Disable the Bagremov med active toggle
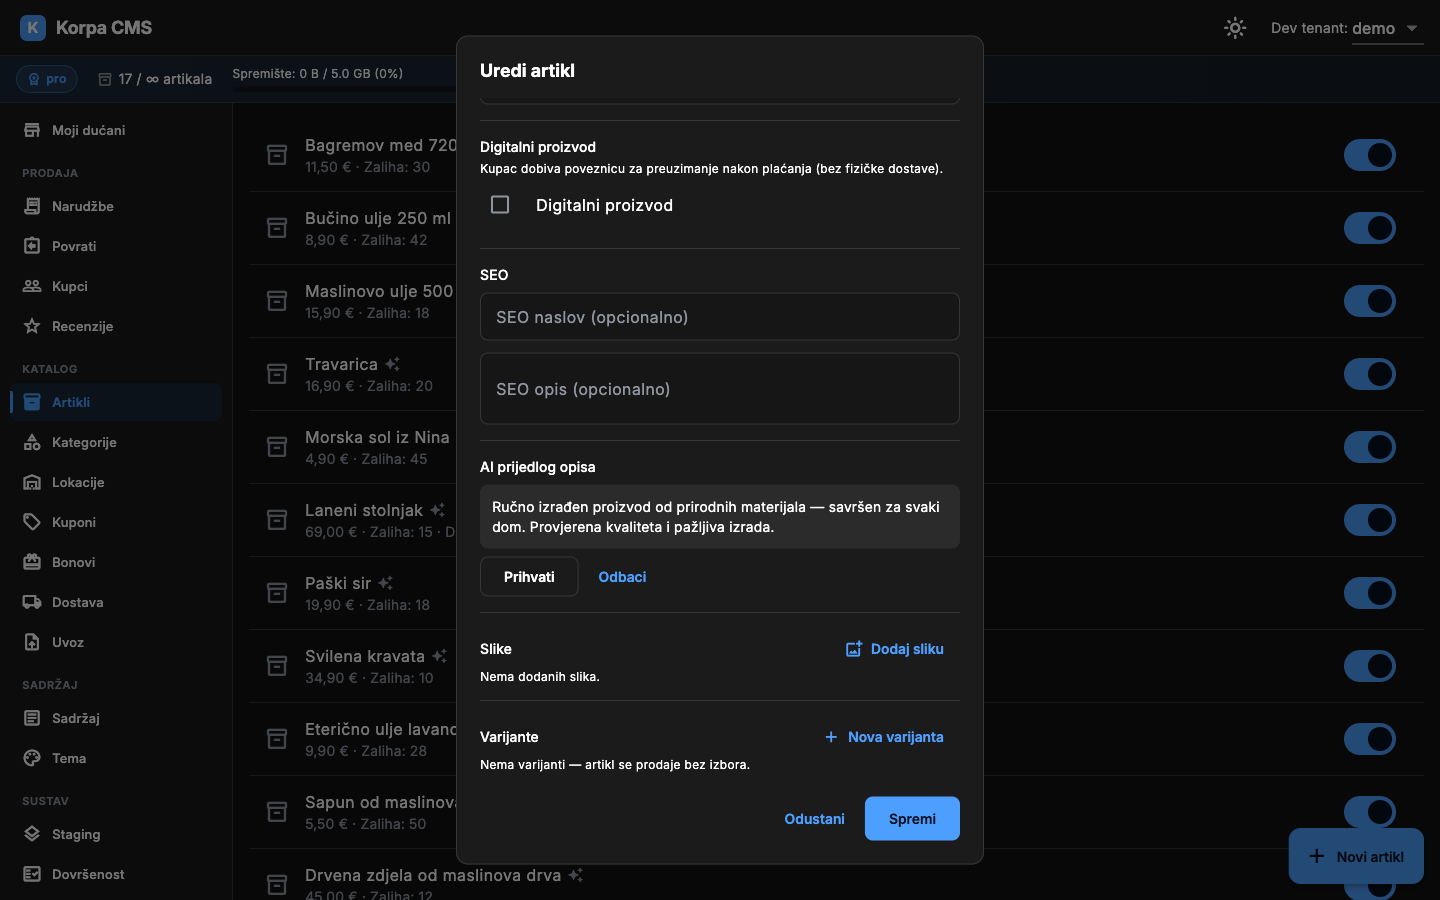Image resolution: width=1440 pixels, height=900 pixels. [1370, 155]
